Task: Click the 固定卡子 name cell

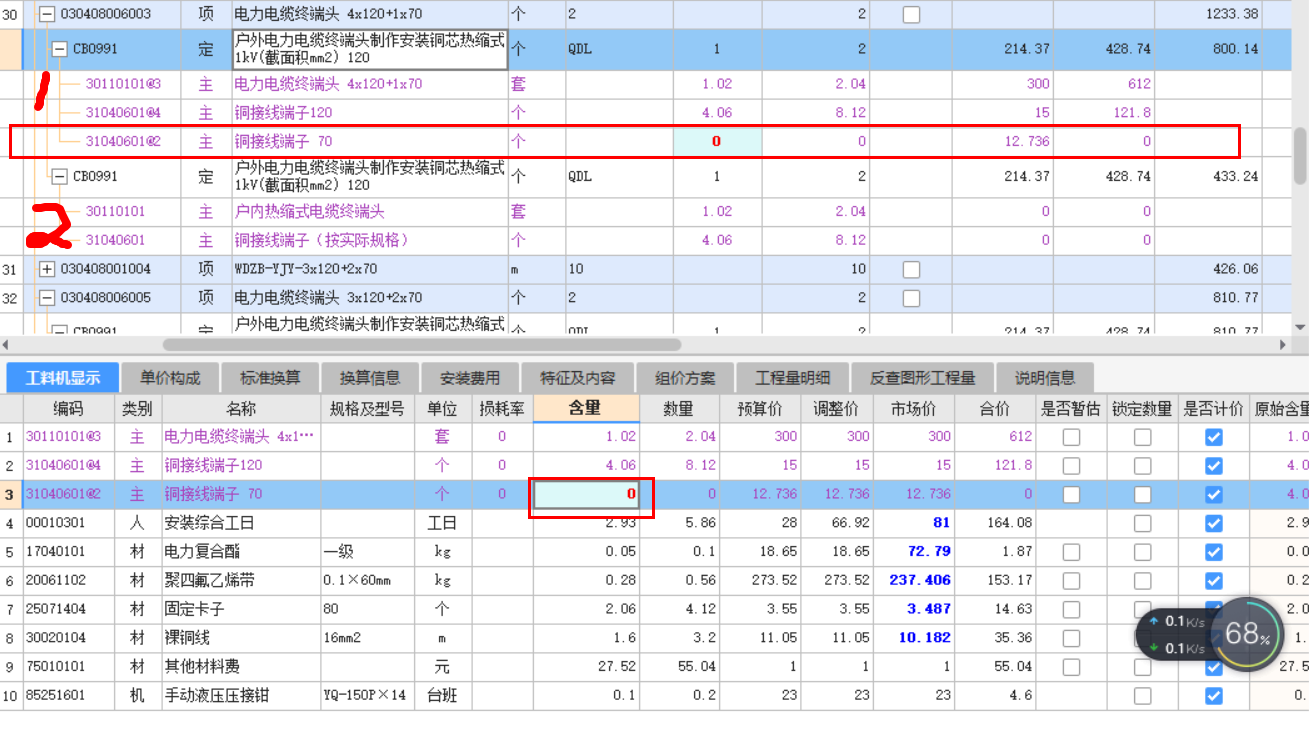Action: click(x=240, y=609)
